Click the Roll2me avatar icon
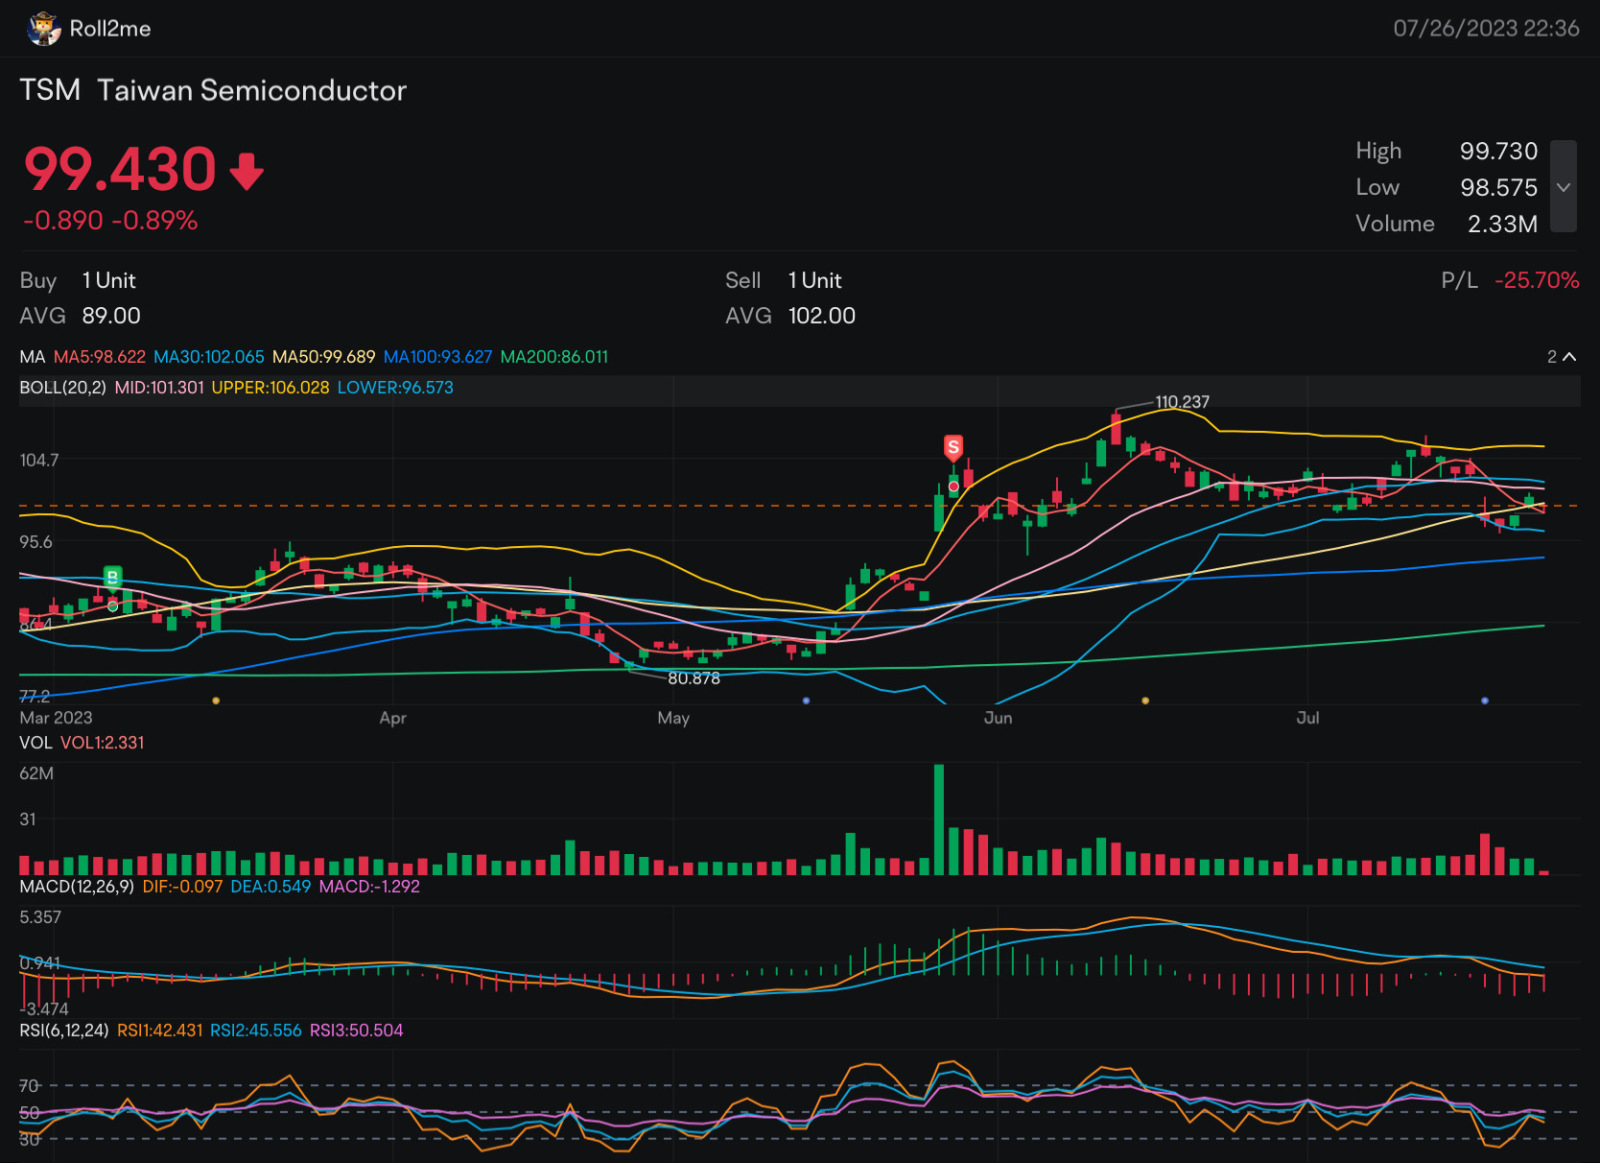This screenshot has height=1163, width=1600. (x=43, y=28)
